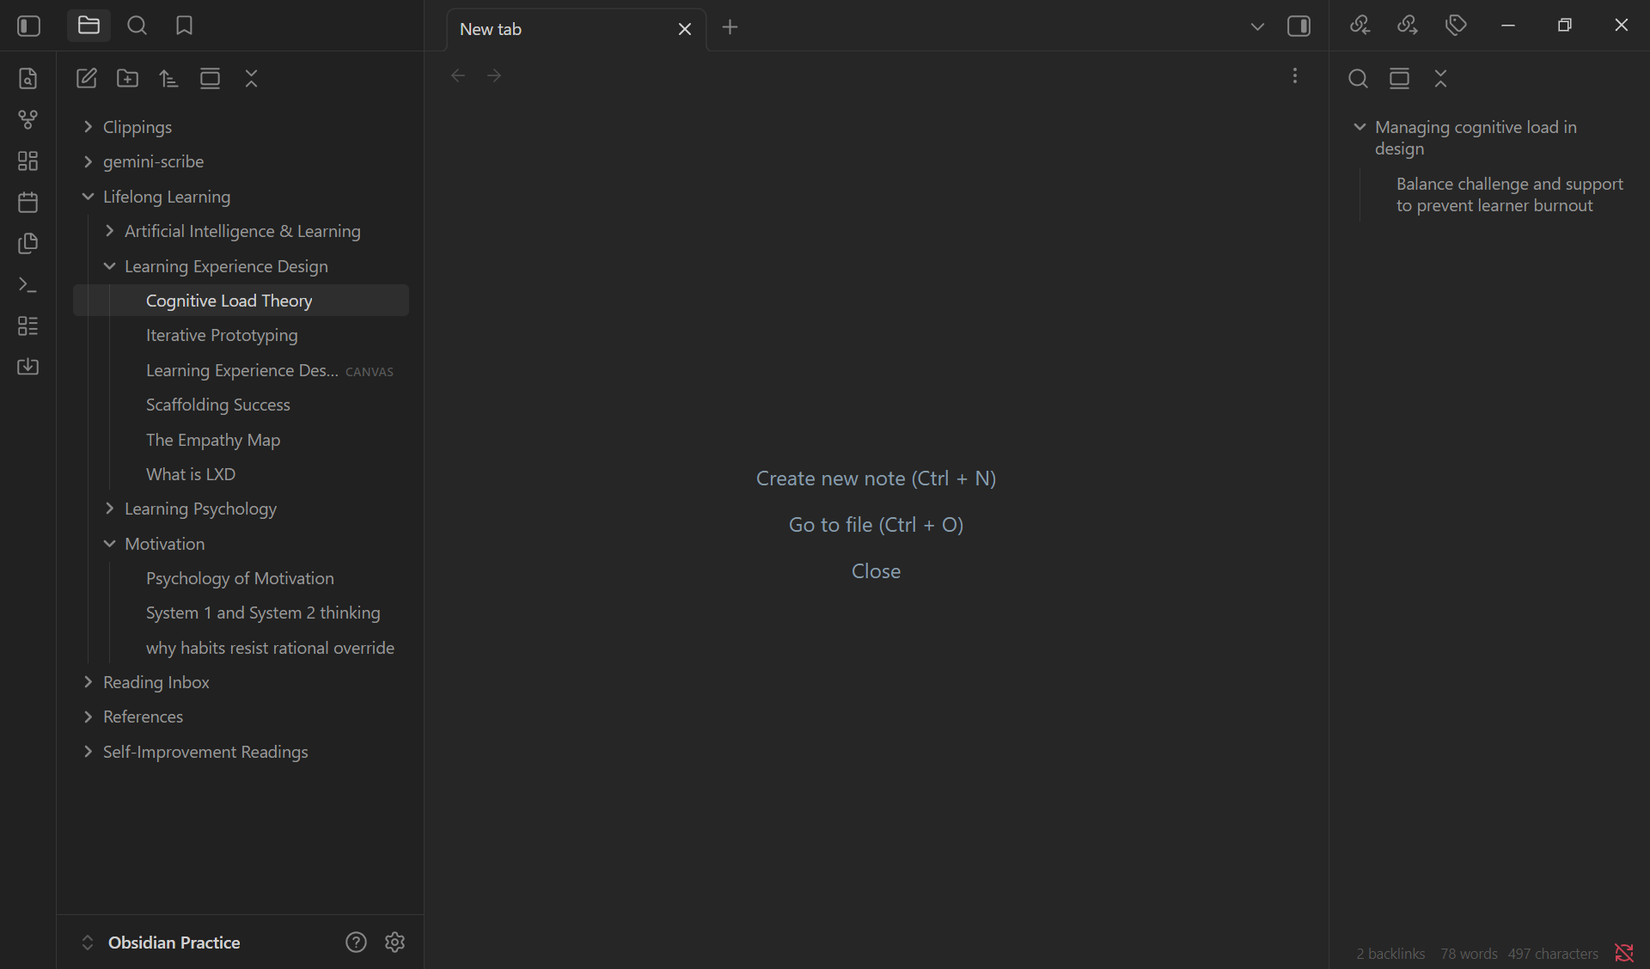Click the import ribbon icon
The image size is (1650, 969).
click(28, 367)
